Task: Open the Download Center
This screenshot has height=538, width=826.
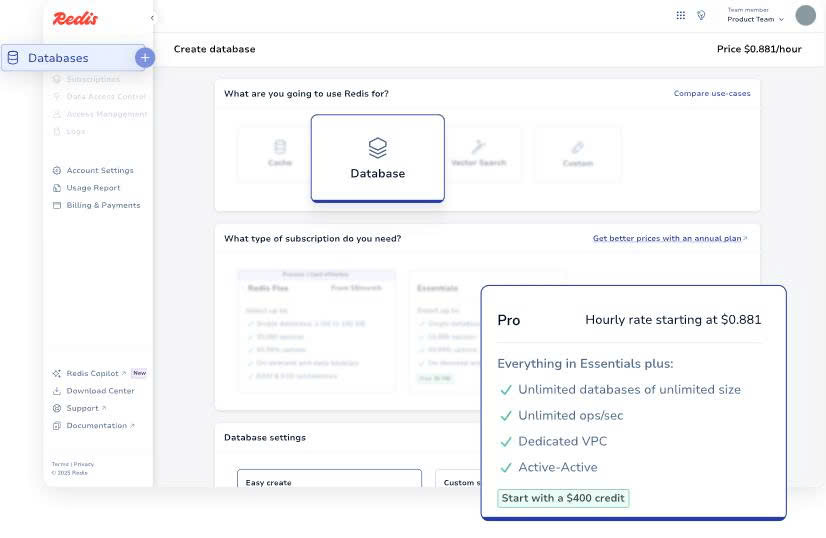Action: (100, 391)
